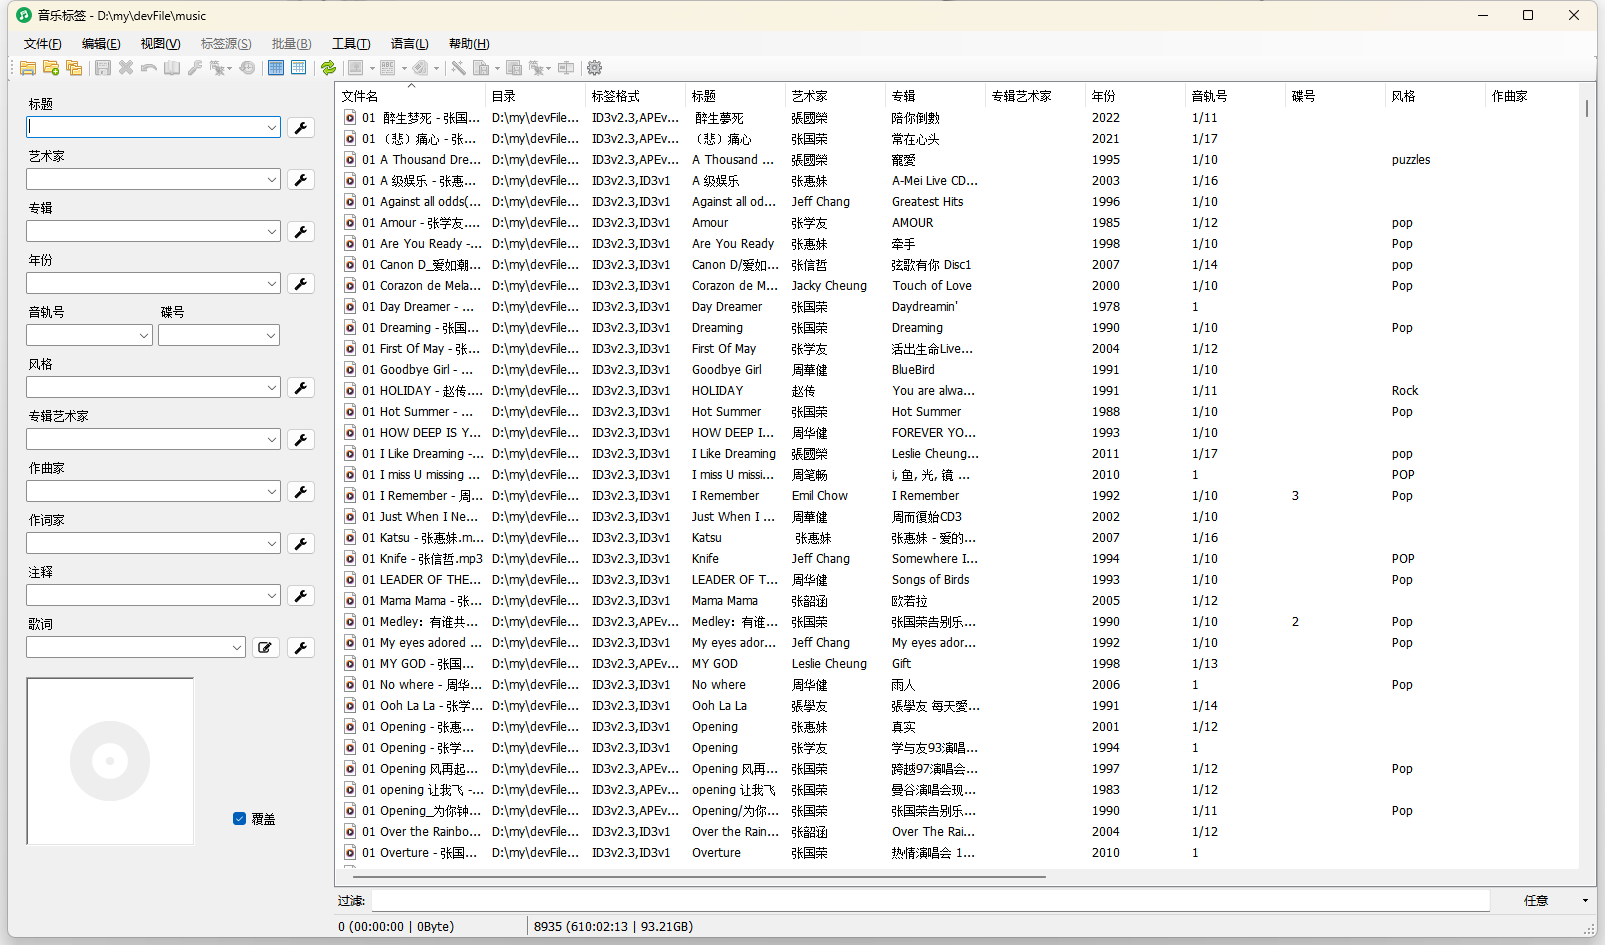Open the 年份 dropdown list
Image resolution: width=1605 pixels, height=945 pixels.
point(271,284)
